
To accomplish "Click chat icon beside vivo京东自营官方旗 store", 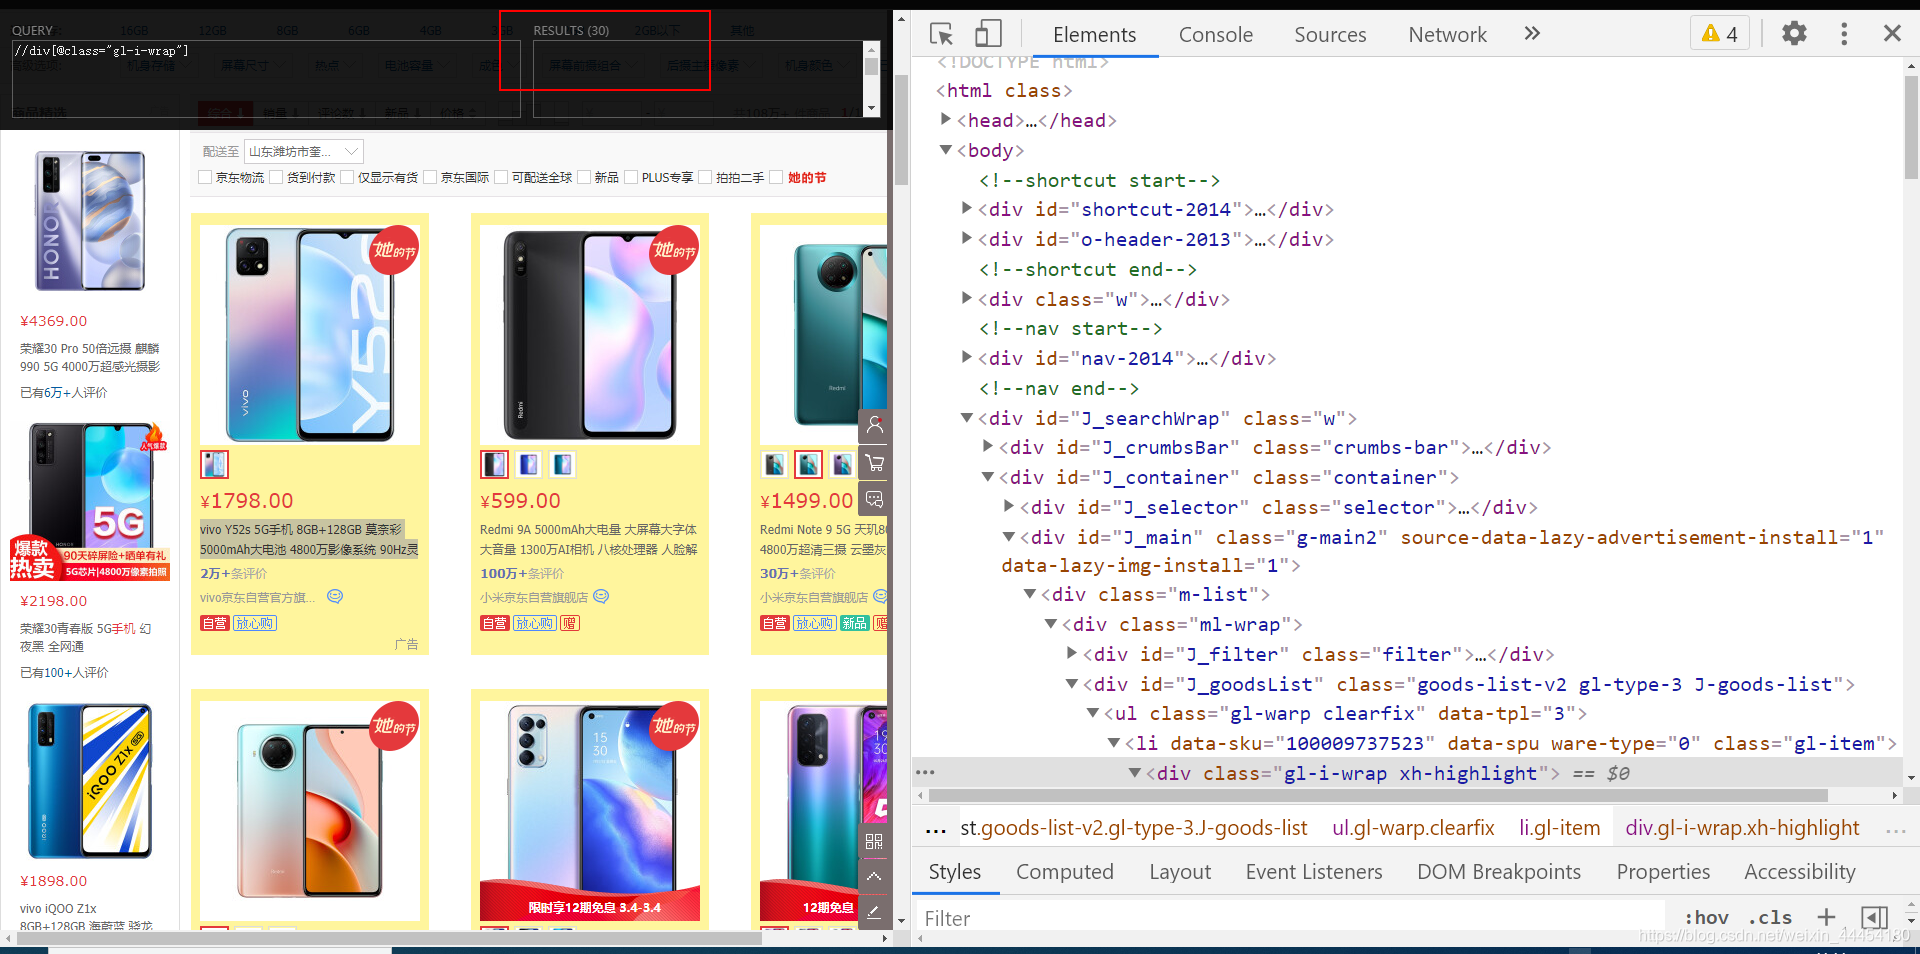I will point(335,597).
